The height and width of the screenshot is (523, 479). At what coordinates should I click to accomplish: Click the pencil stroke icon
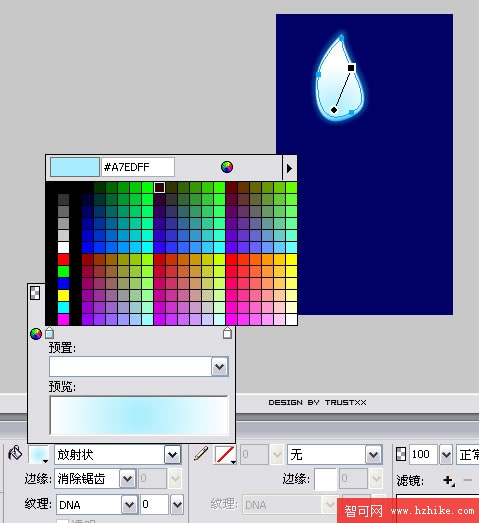(201, 454)
